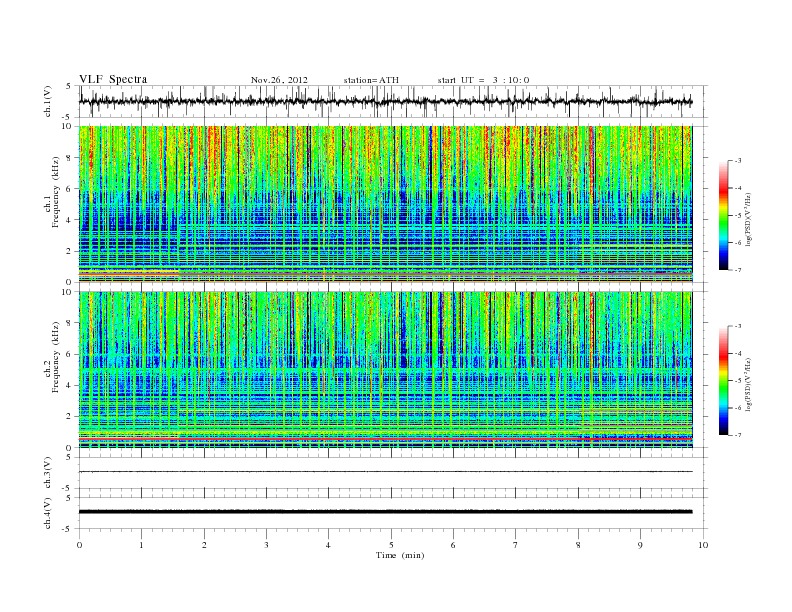Image resolution: width=792 pixels, height=612 pixels.
Task: Click the "2" kHz tick on ch.1 frequency axis
Action: (69, 251)
